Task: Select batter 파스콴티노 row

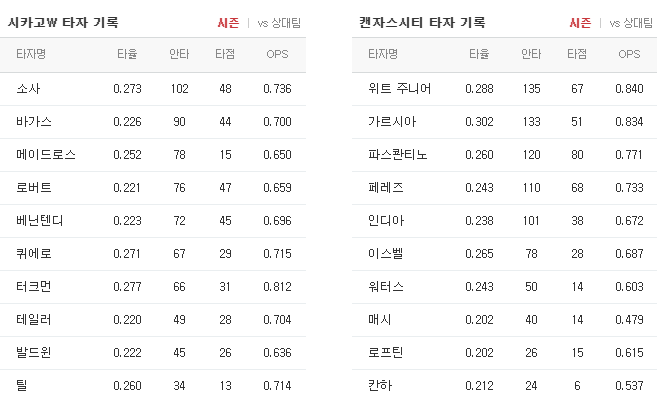Action: [x=504, y=155]
